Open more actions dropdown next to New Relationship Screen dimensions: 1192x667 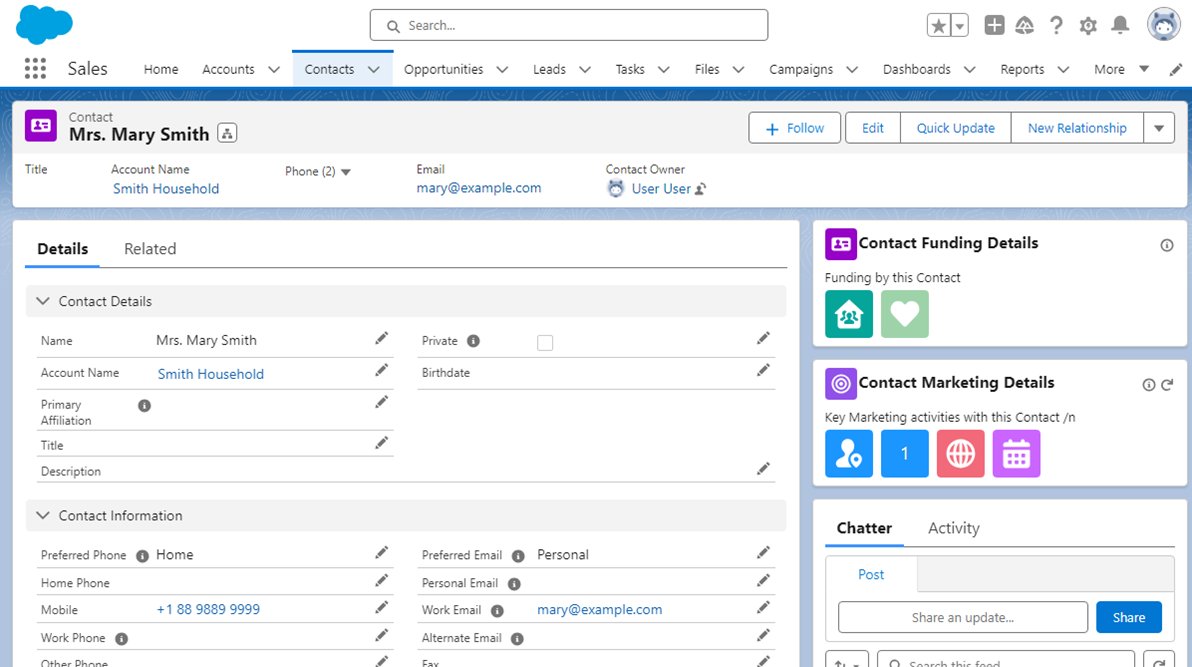pos(1159,128)
